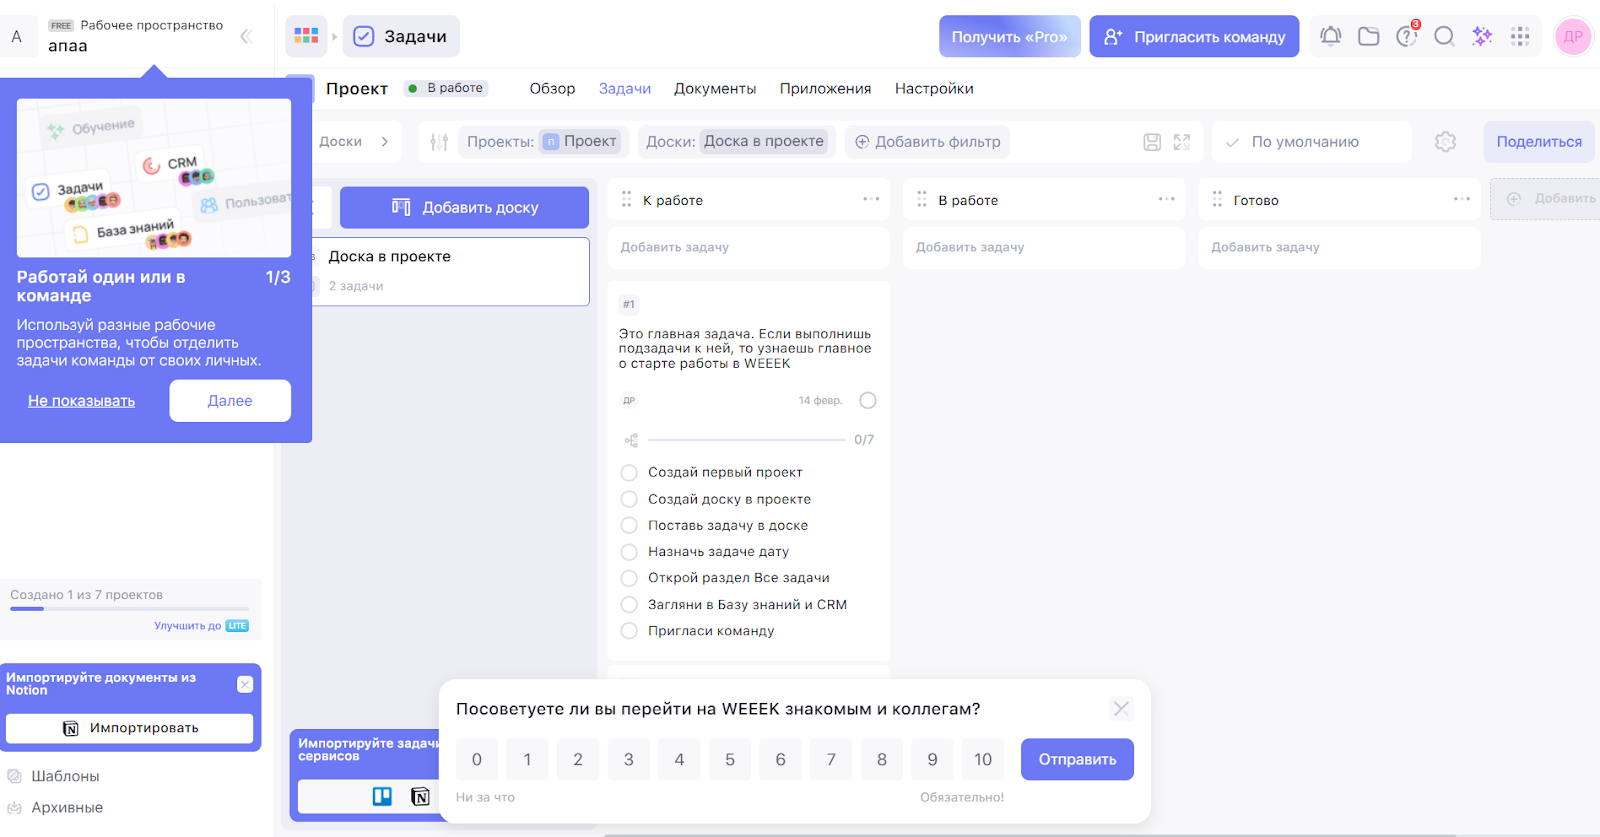Save filter with floppy disk icon

pyautogui.click(x=1152, y=142)
